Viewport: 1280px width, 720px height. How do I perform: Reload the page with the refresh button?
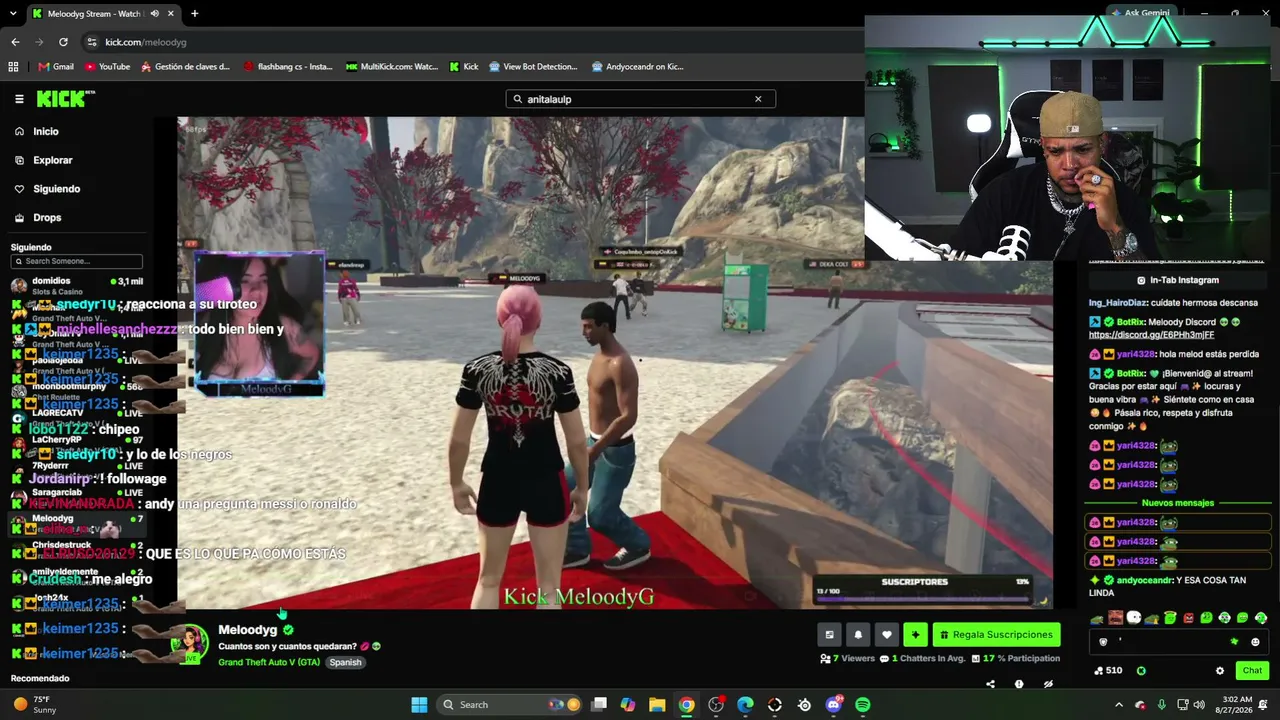click(63, 42)
